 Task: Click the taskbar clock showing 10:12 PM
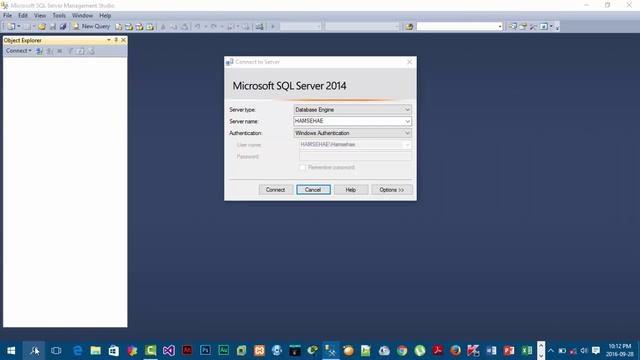tap(620, 350)
